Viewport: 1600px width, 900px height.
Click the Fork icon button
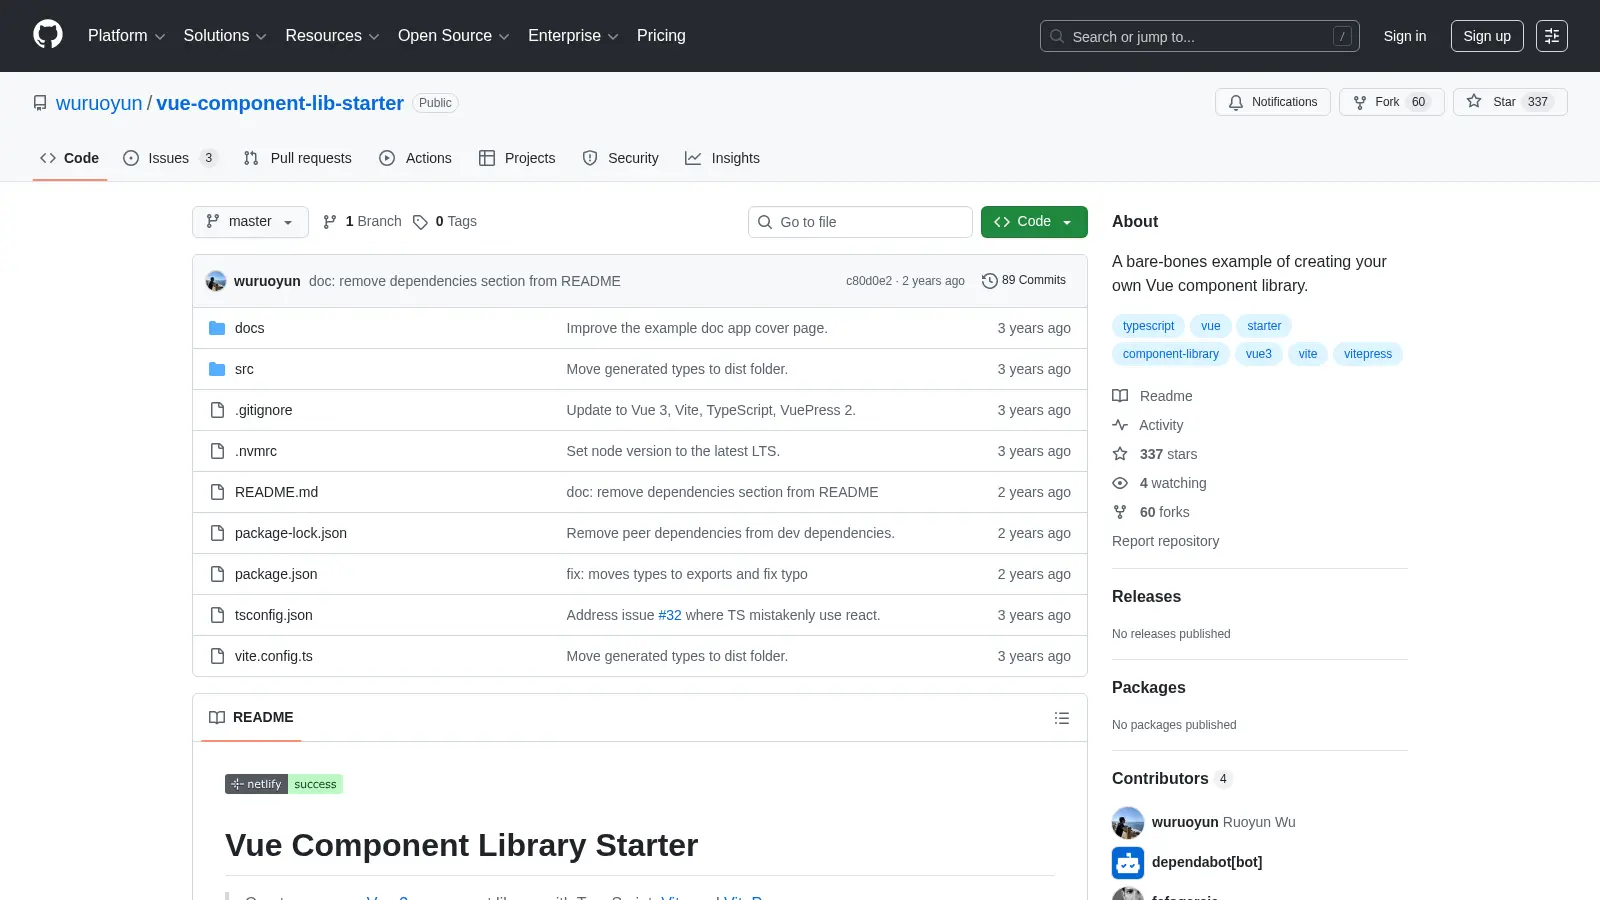[1360, 102]
